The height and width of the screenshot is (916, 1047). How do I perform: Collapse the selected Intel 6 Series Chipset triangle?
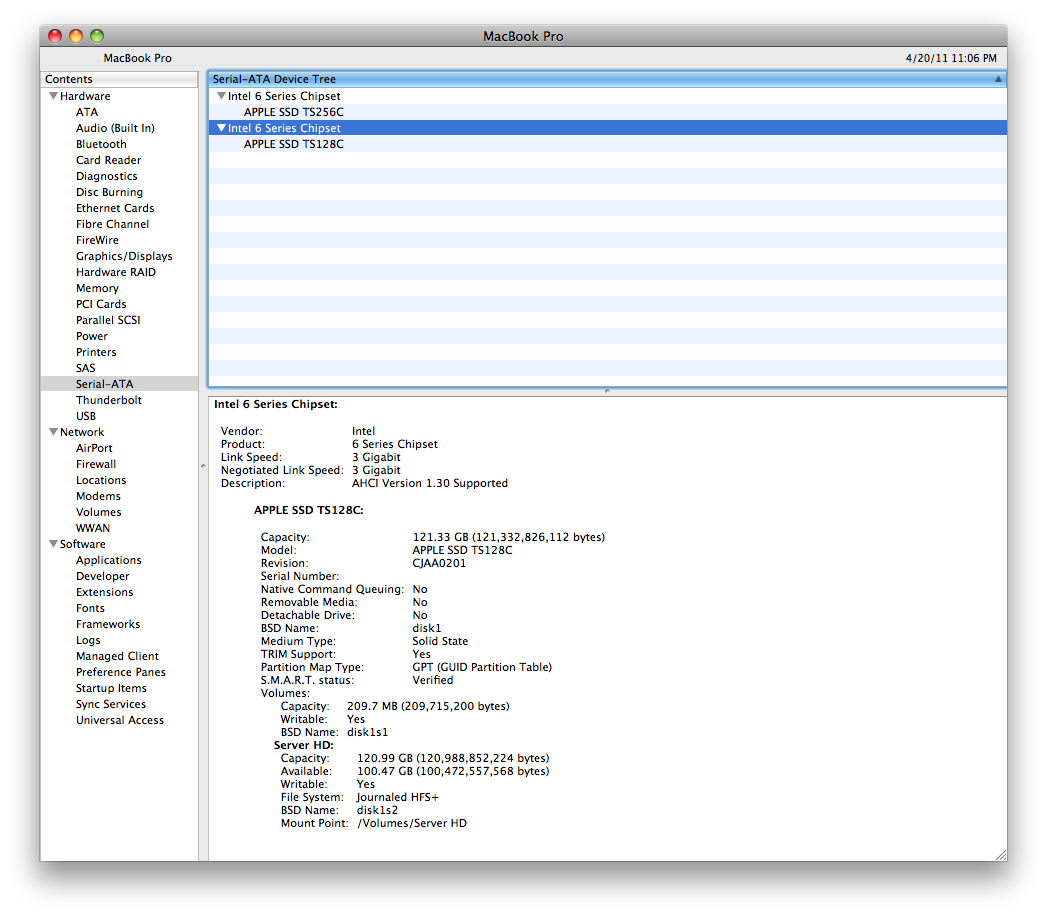pyautogui.click(x=221, y=128)
